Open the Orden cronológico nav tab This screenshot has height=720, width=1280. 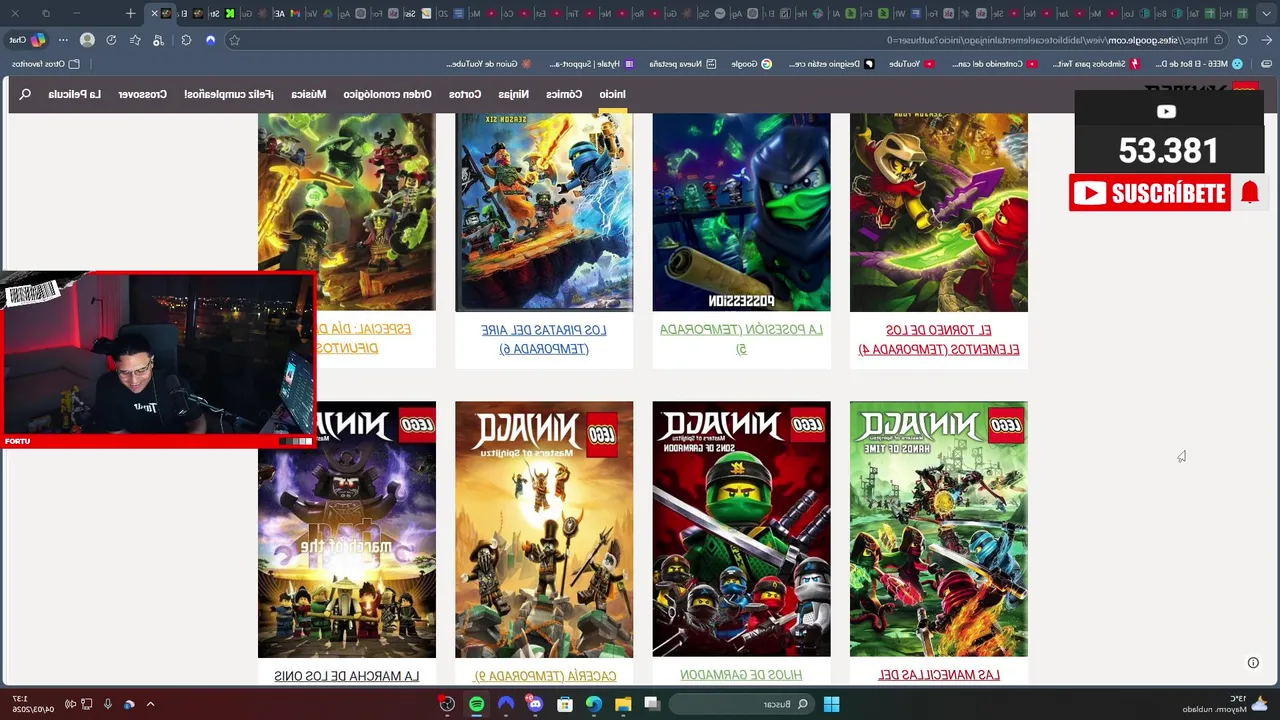click(x=388, y=94)
